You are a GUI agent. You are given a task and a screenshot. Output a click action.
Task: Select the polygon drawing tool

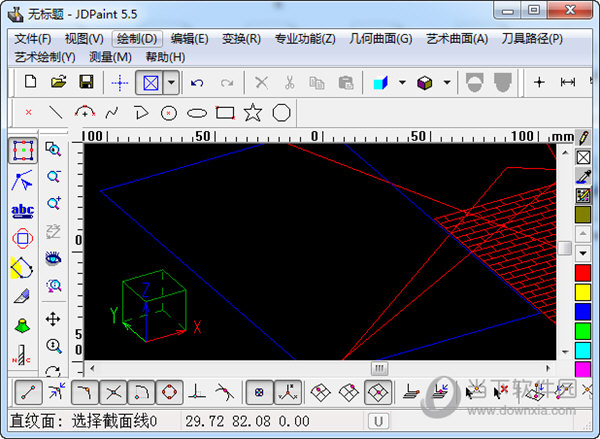(x=281, y=113)
